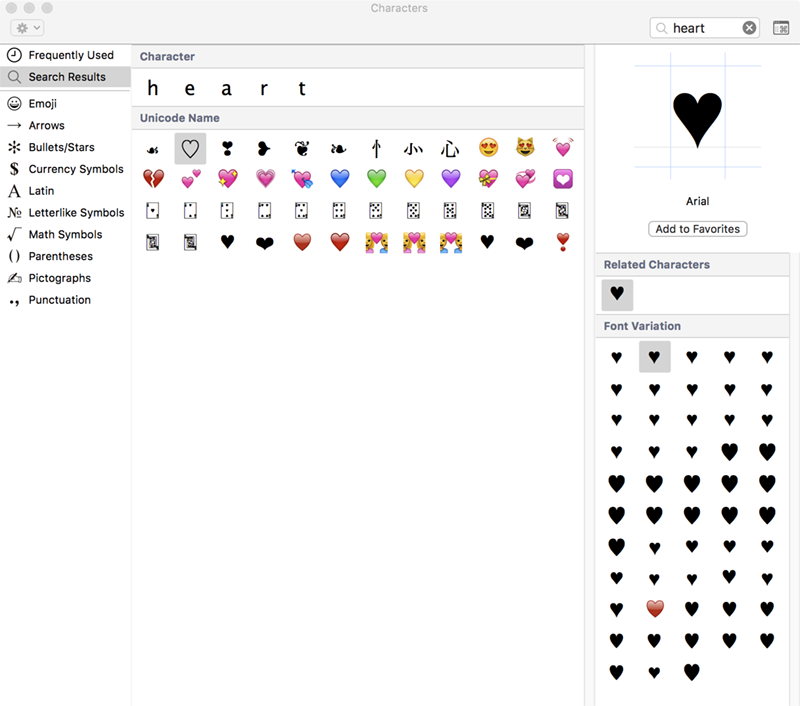Click the Add to Favorites button
The height and width of the screenshot is (706, 800).
pyautogui.click(x=697, y=229)
